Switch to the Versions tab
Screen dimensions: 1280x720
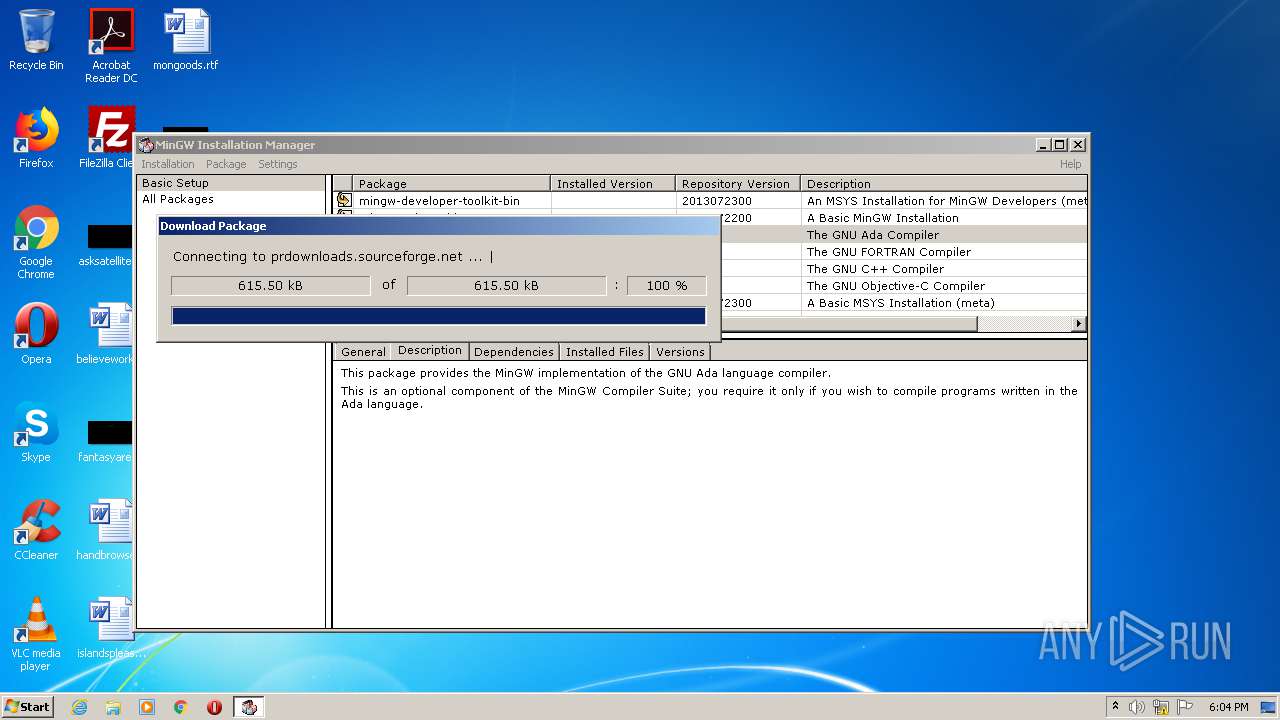point(680,352)
